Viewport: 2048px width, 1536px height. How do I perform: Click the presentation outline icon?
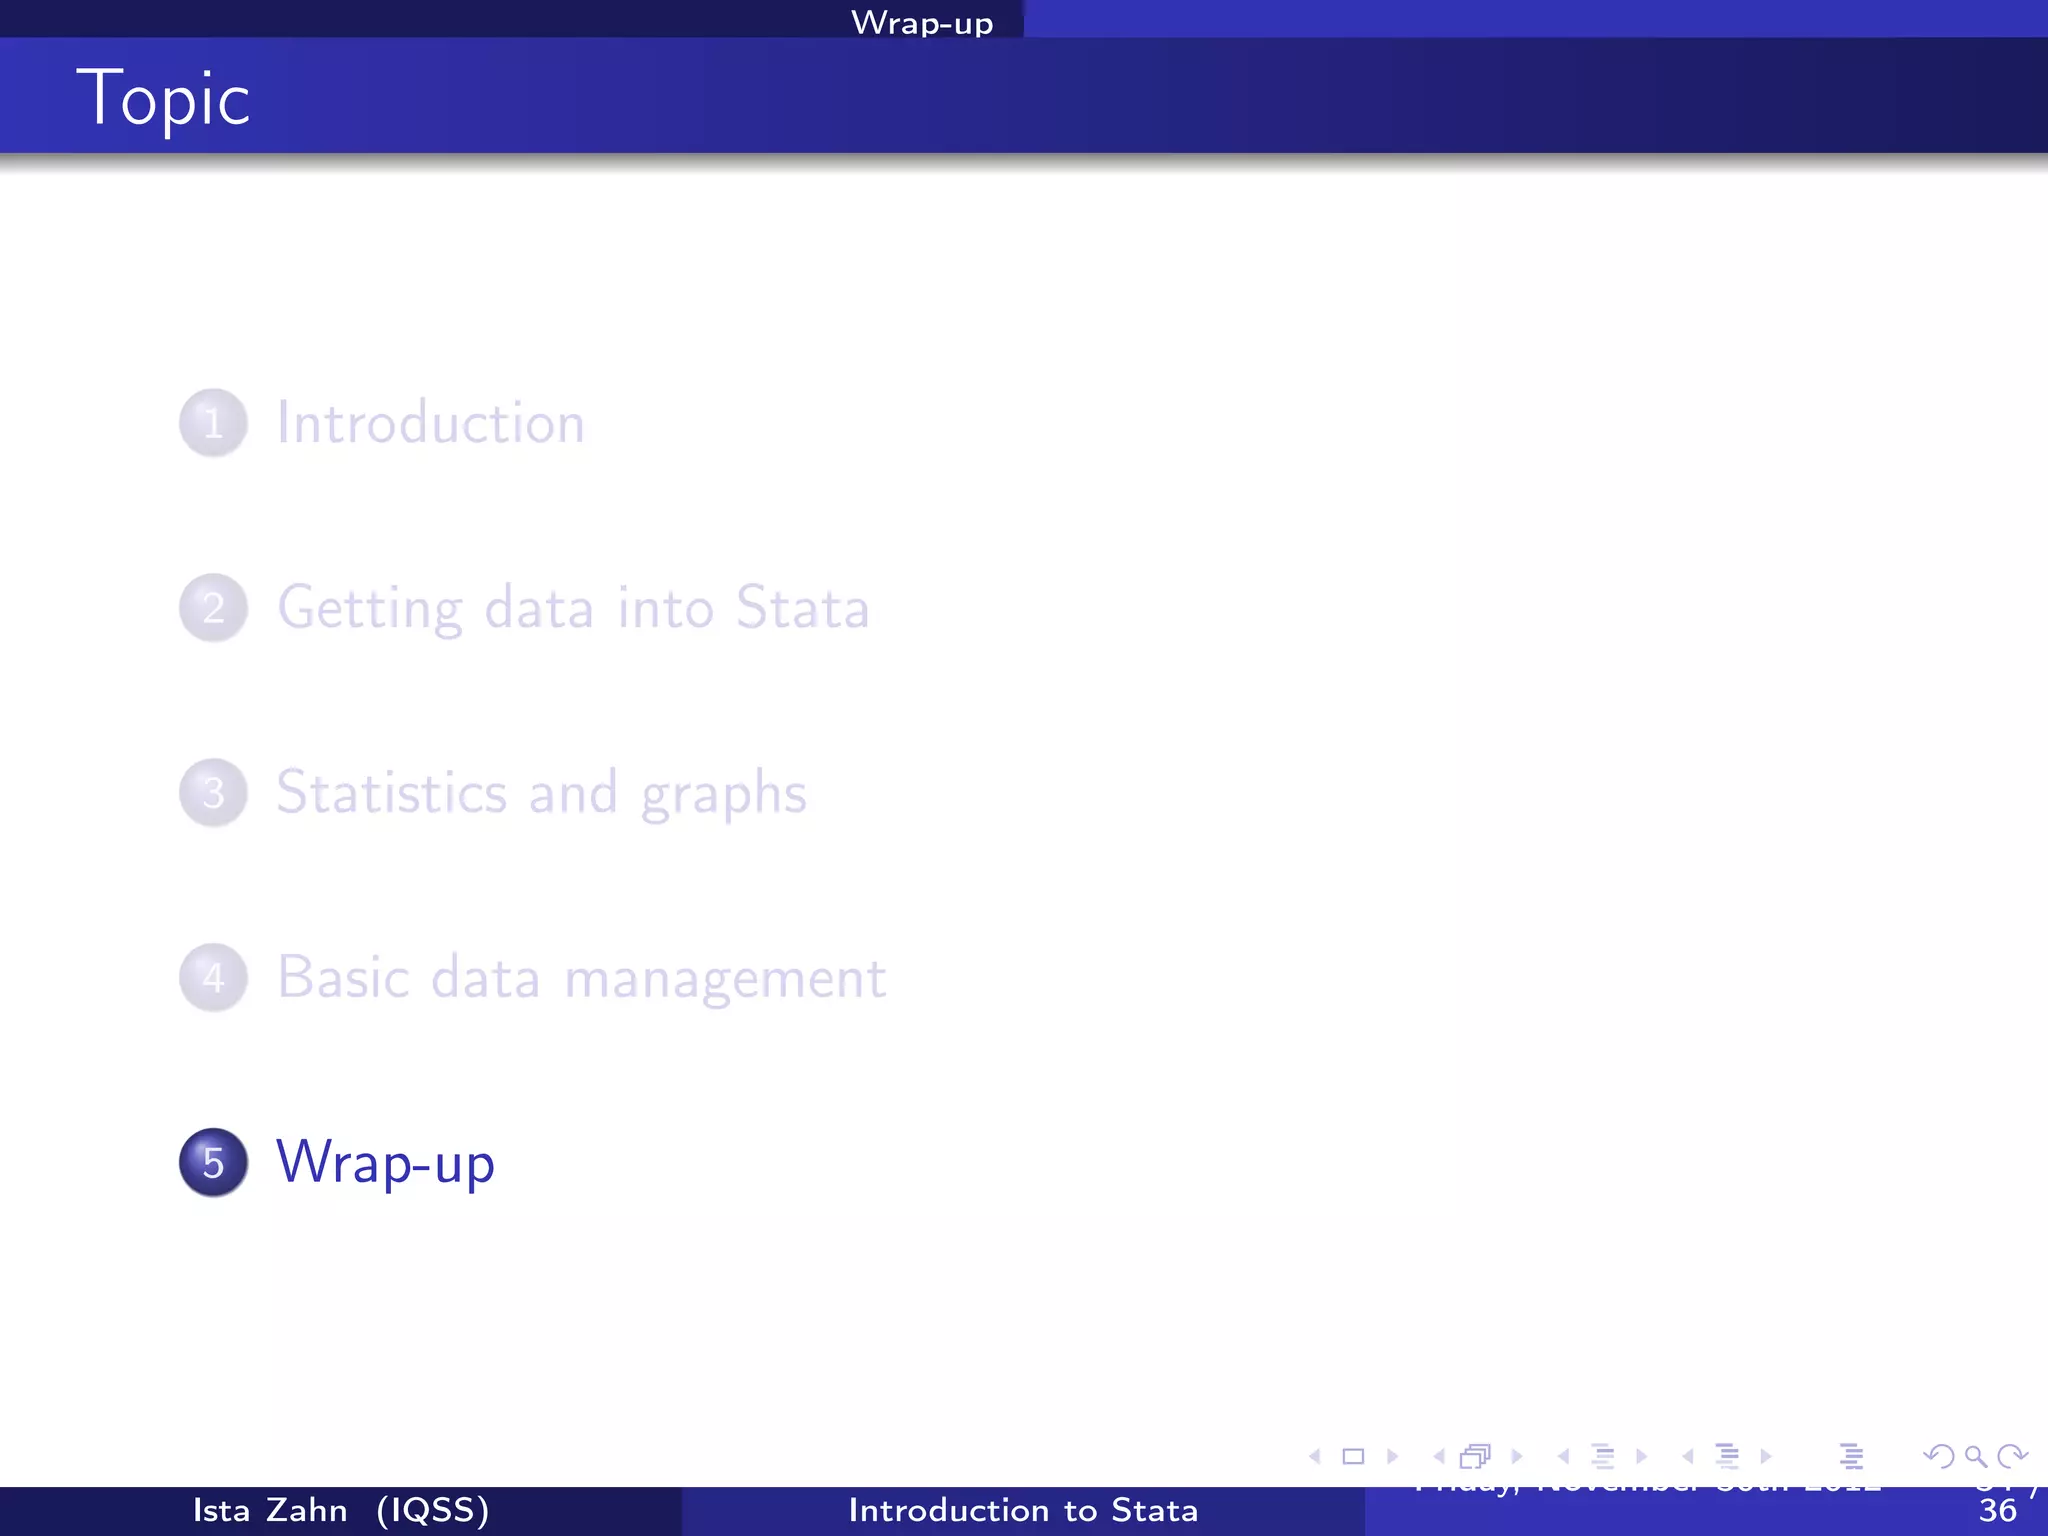pyautogui.click(x=1851, y=1457)
